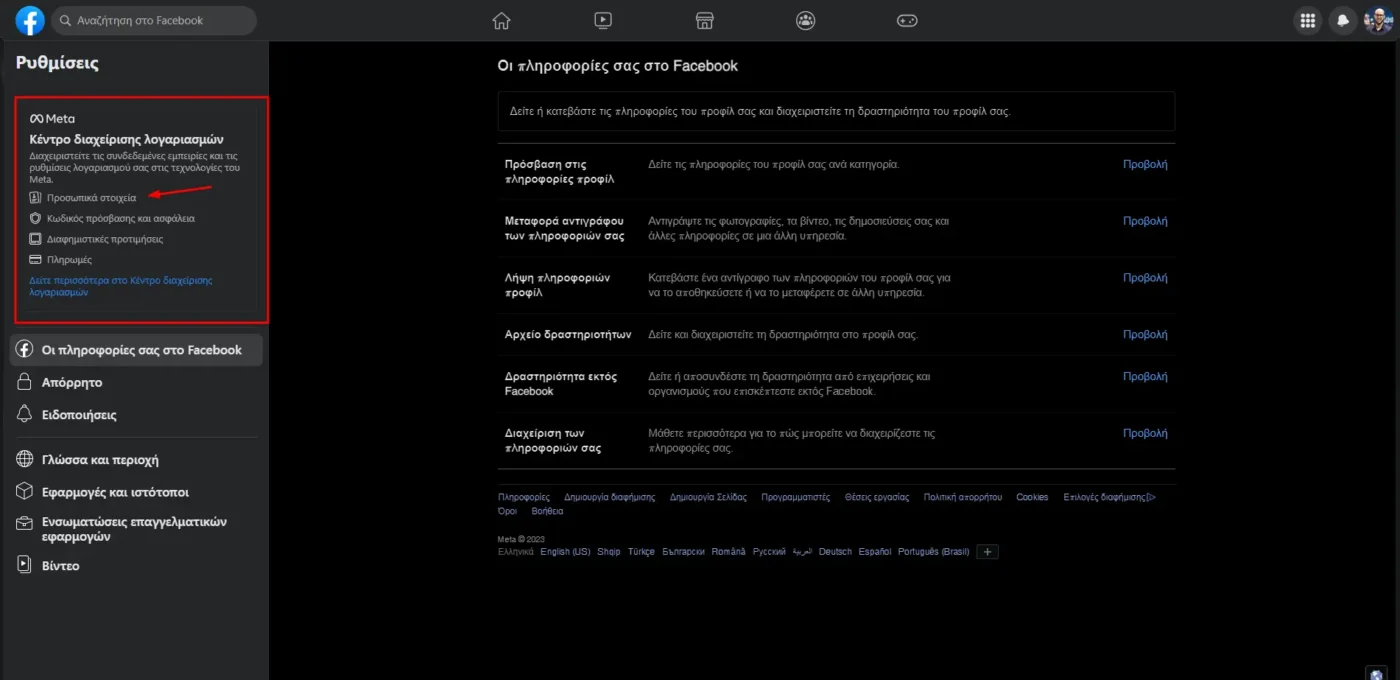Click the Facebook search field
The width and height of the screenshot is (1400, 680).
tap(154, 20)
